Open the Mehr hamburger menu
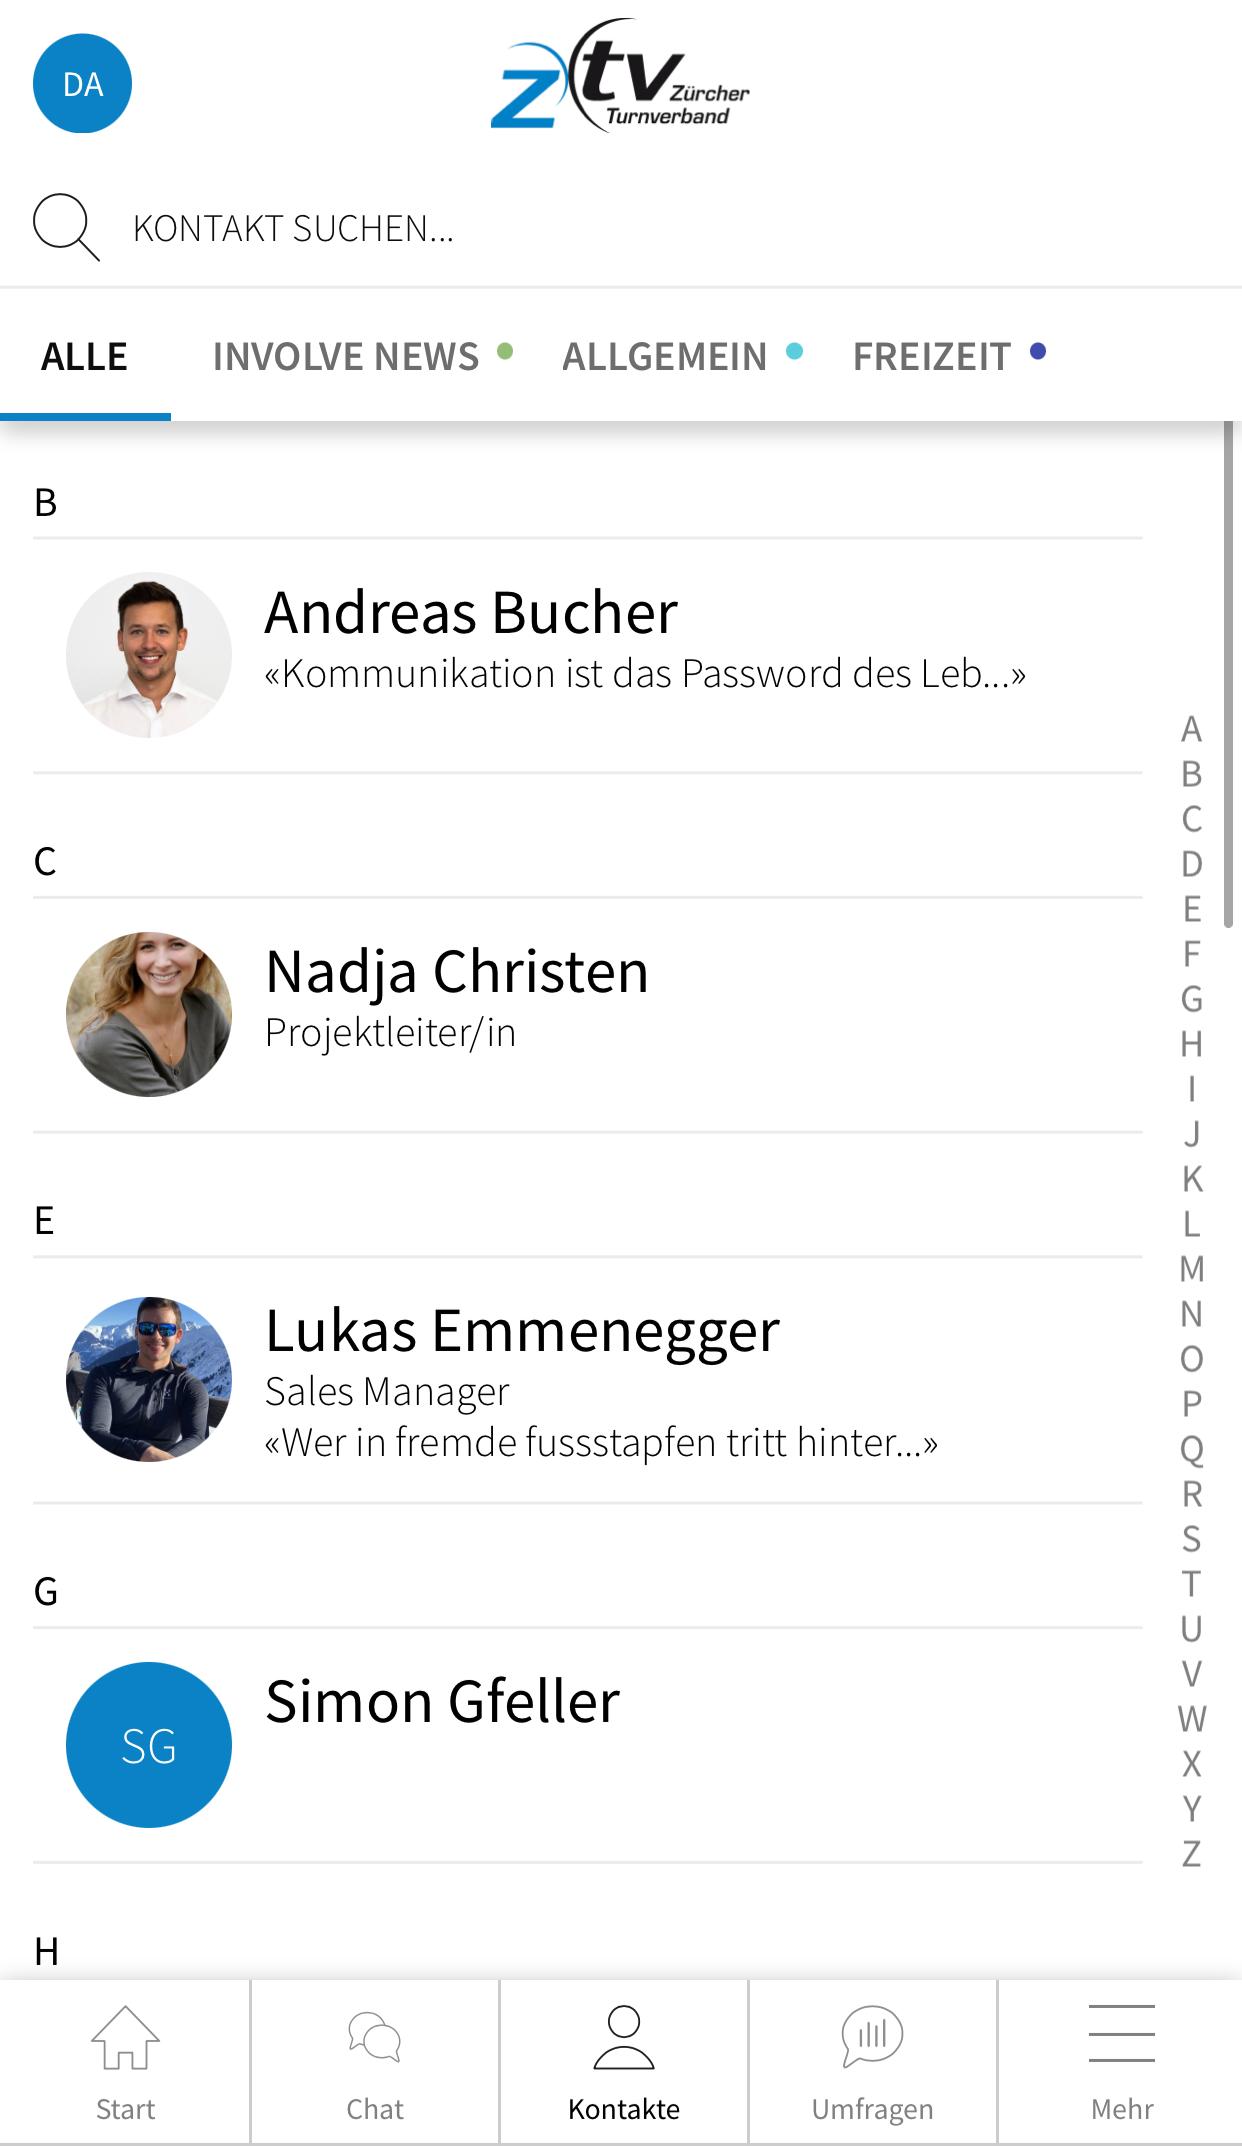Screen dimensions: 1242x2146 click(x=1122, y=2033)
